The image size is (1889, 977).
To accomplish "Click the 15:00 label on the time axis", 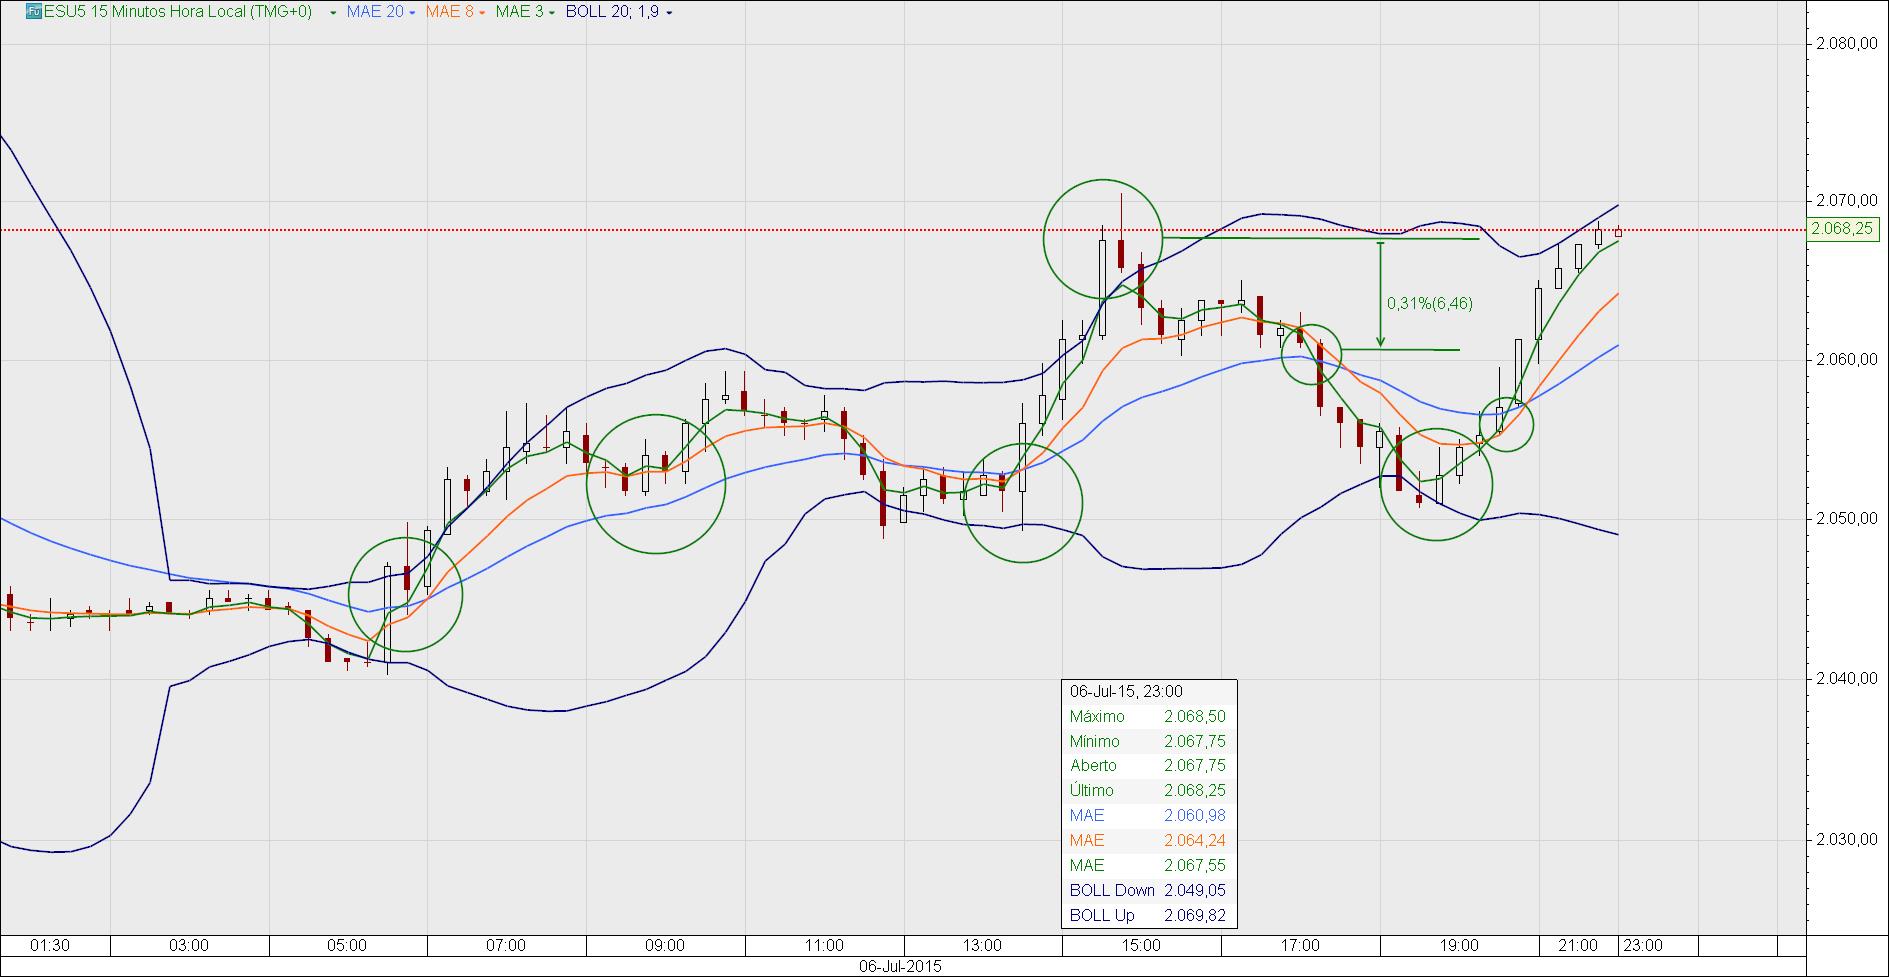I will coord(1141,945).
